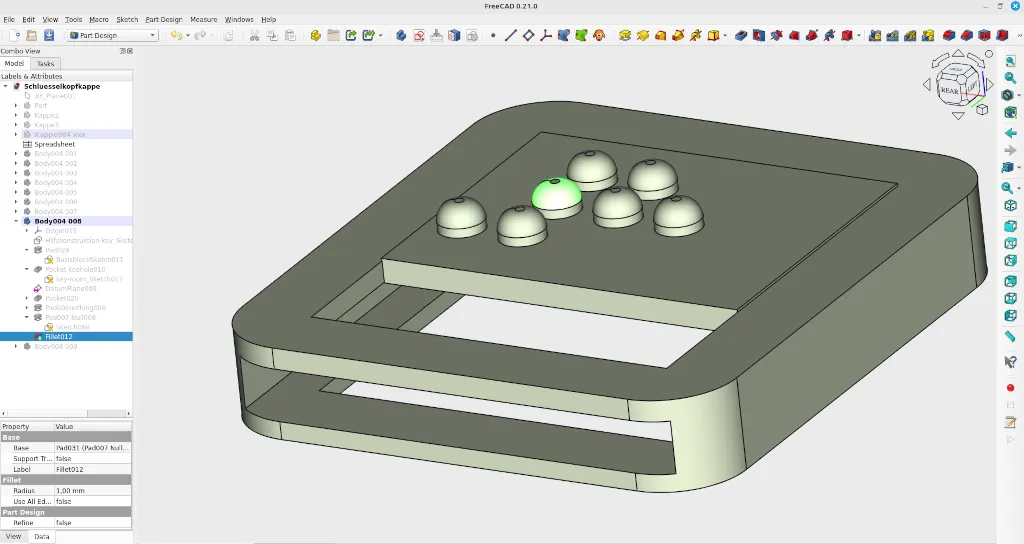Viewport: 1024px width, 544px height.
Task: Click the Create sketch icon
Action: (x=419, y=35)
